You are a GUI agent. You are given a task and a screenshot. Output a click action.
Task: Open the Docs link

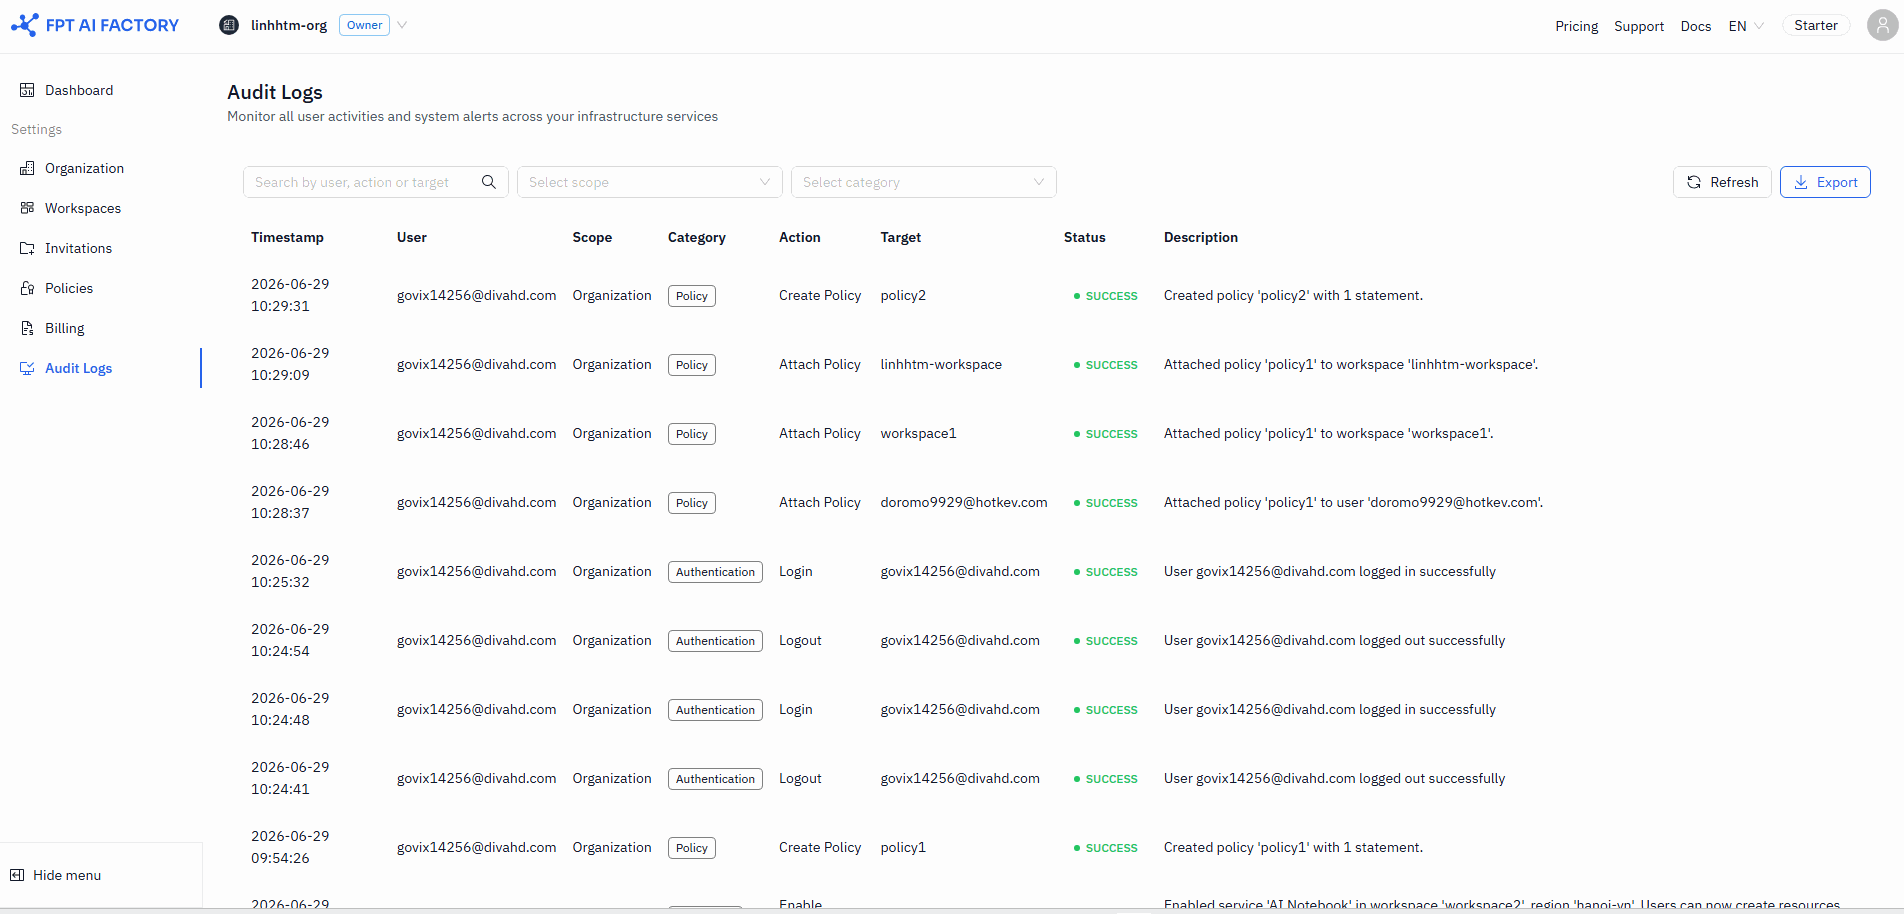point(1696,26)
